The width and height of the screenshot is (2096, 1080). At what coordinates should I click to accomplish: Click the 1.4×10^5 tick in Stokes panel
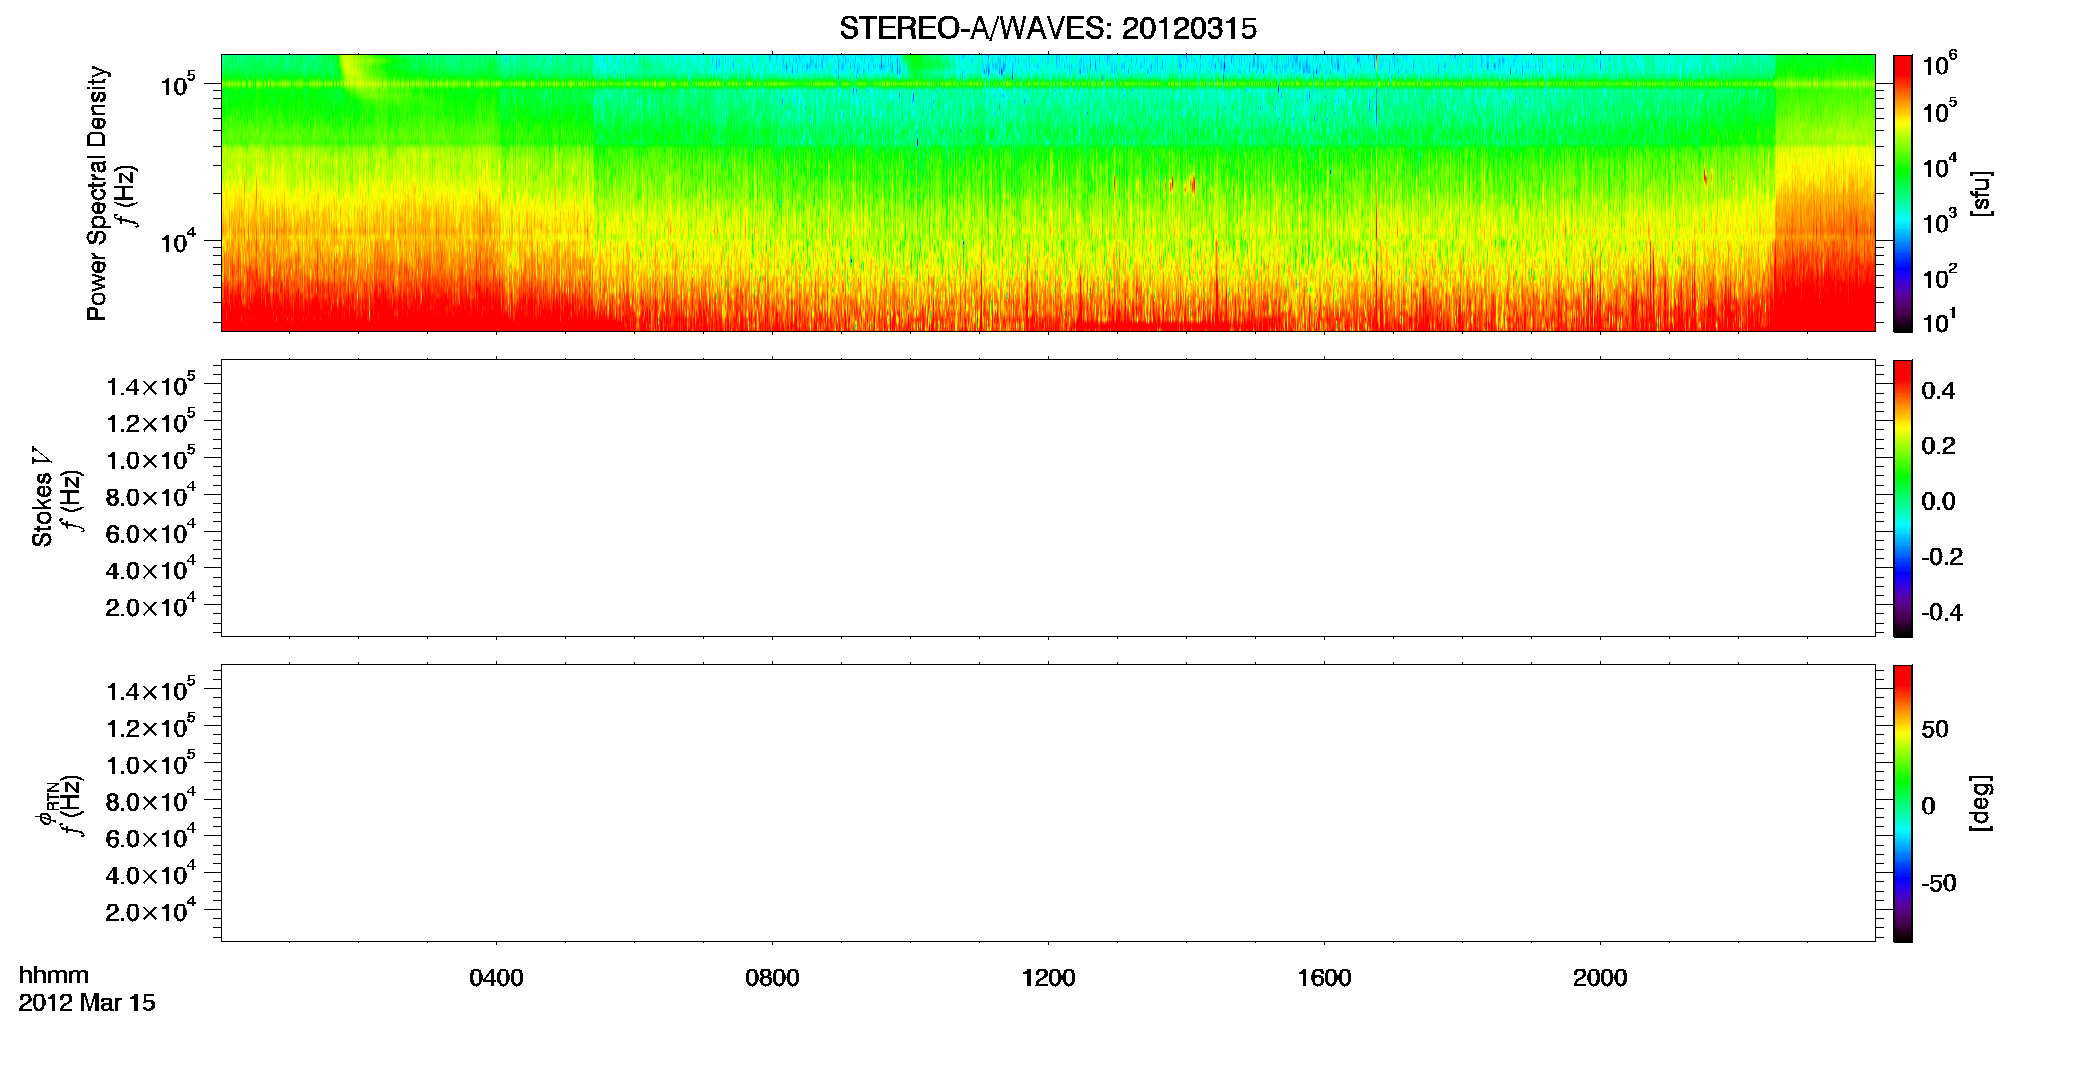point(150,385)
